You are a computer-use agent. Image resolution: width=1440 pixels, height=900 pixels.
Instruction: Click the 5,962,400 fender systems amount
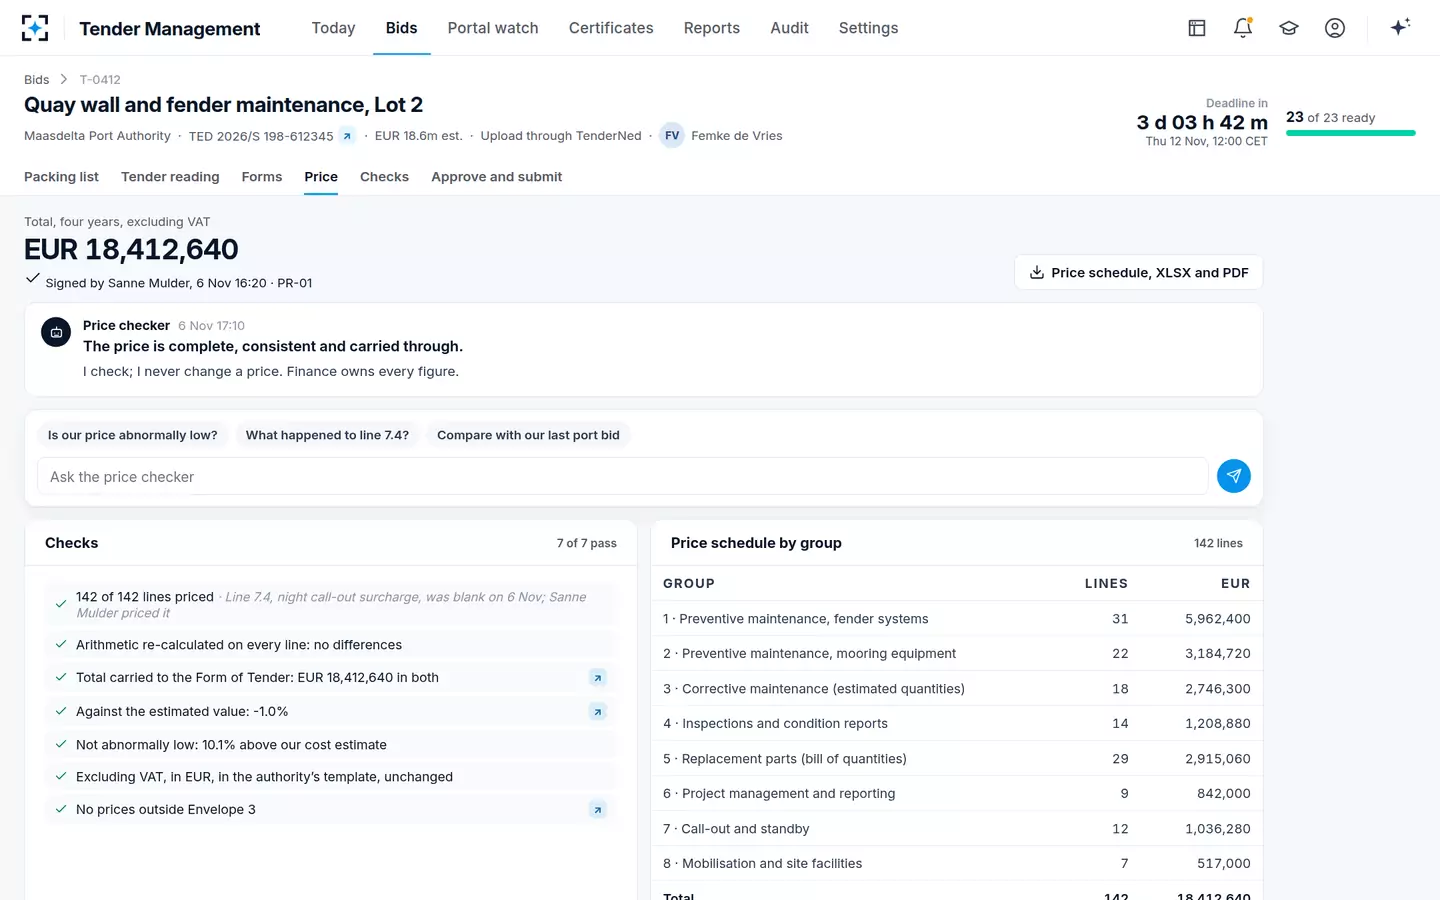(1218, 619)
